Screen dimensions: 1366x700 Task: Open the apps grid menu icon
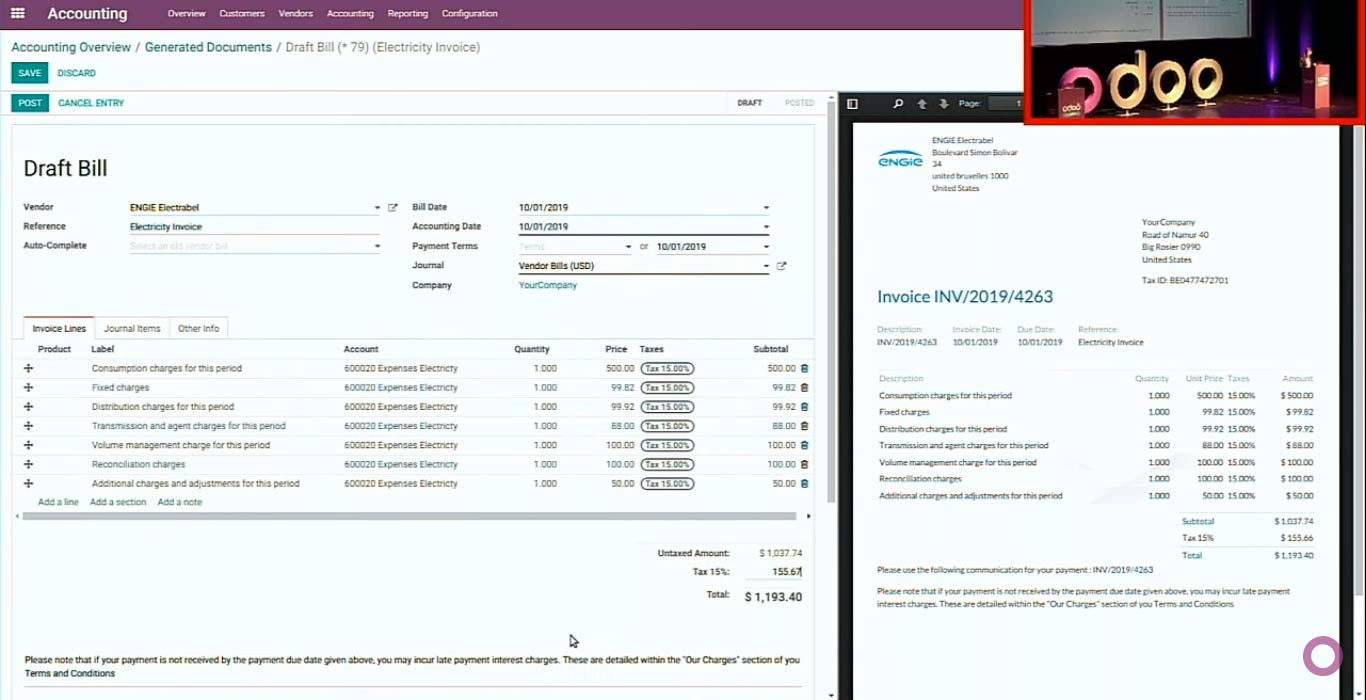click(x=18, y=14)
